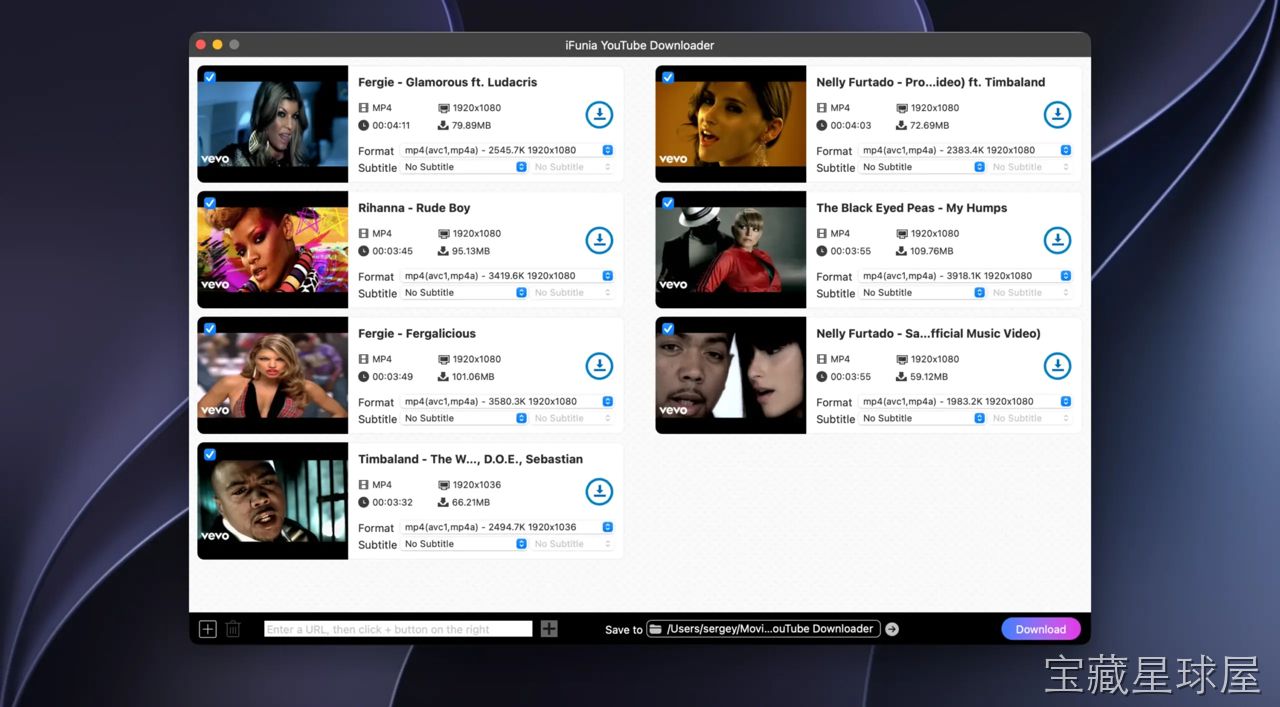Image resolution: width=1280 pixels, height=707 pixels.
Task: Click the My Humps video thumbnail
Action: coord(731,250)
